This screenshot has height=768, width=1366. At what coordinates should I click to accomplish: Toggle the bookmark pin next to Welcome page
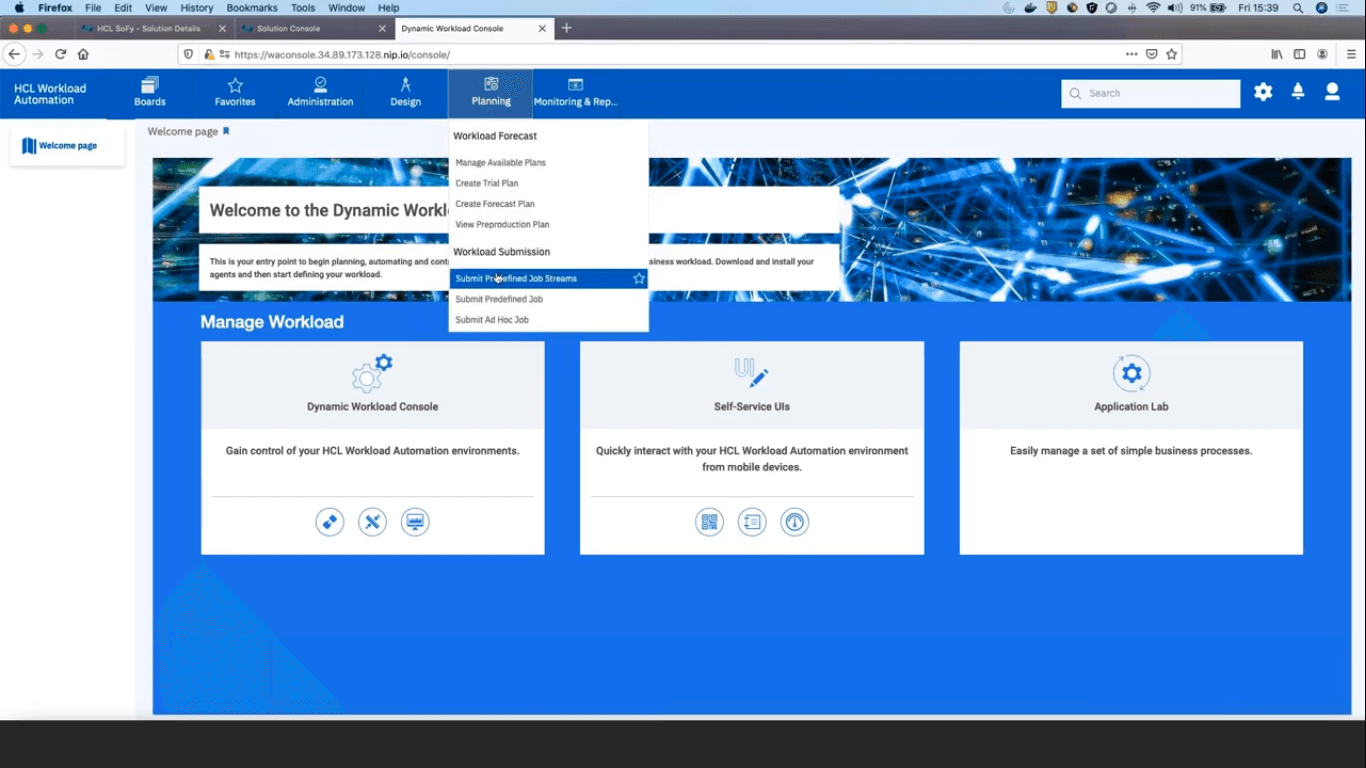[x=225, y=130]
